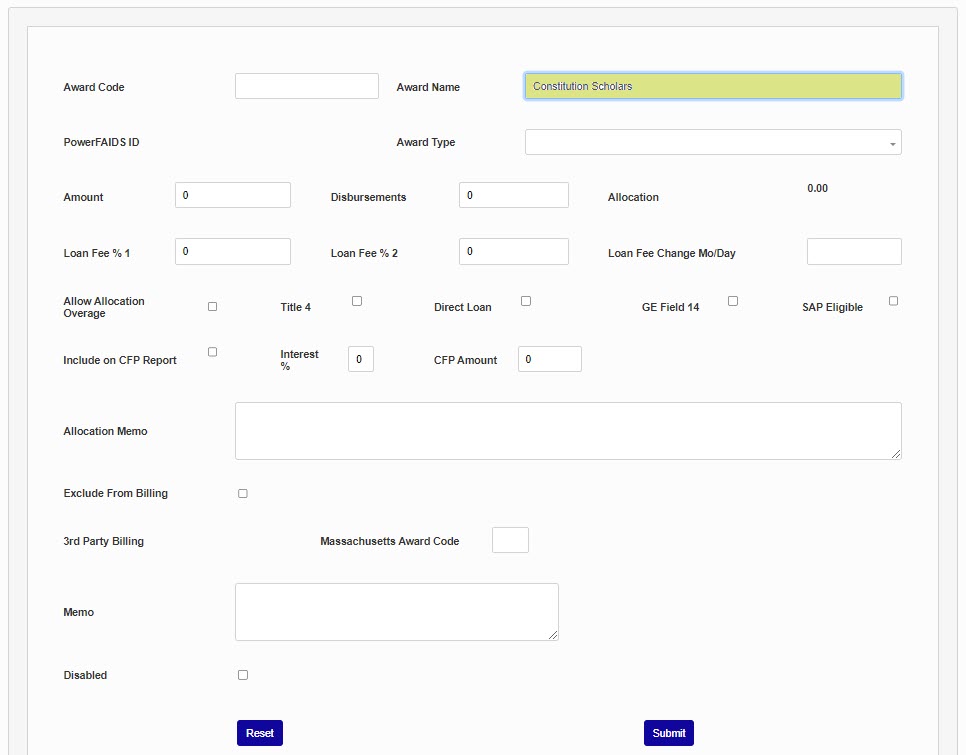Click the Amount input box

point(232,195)
